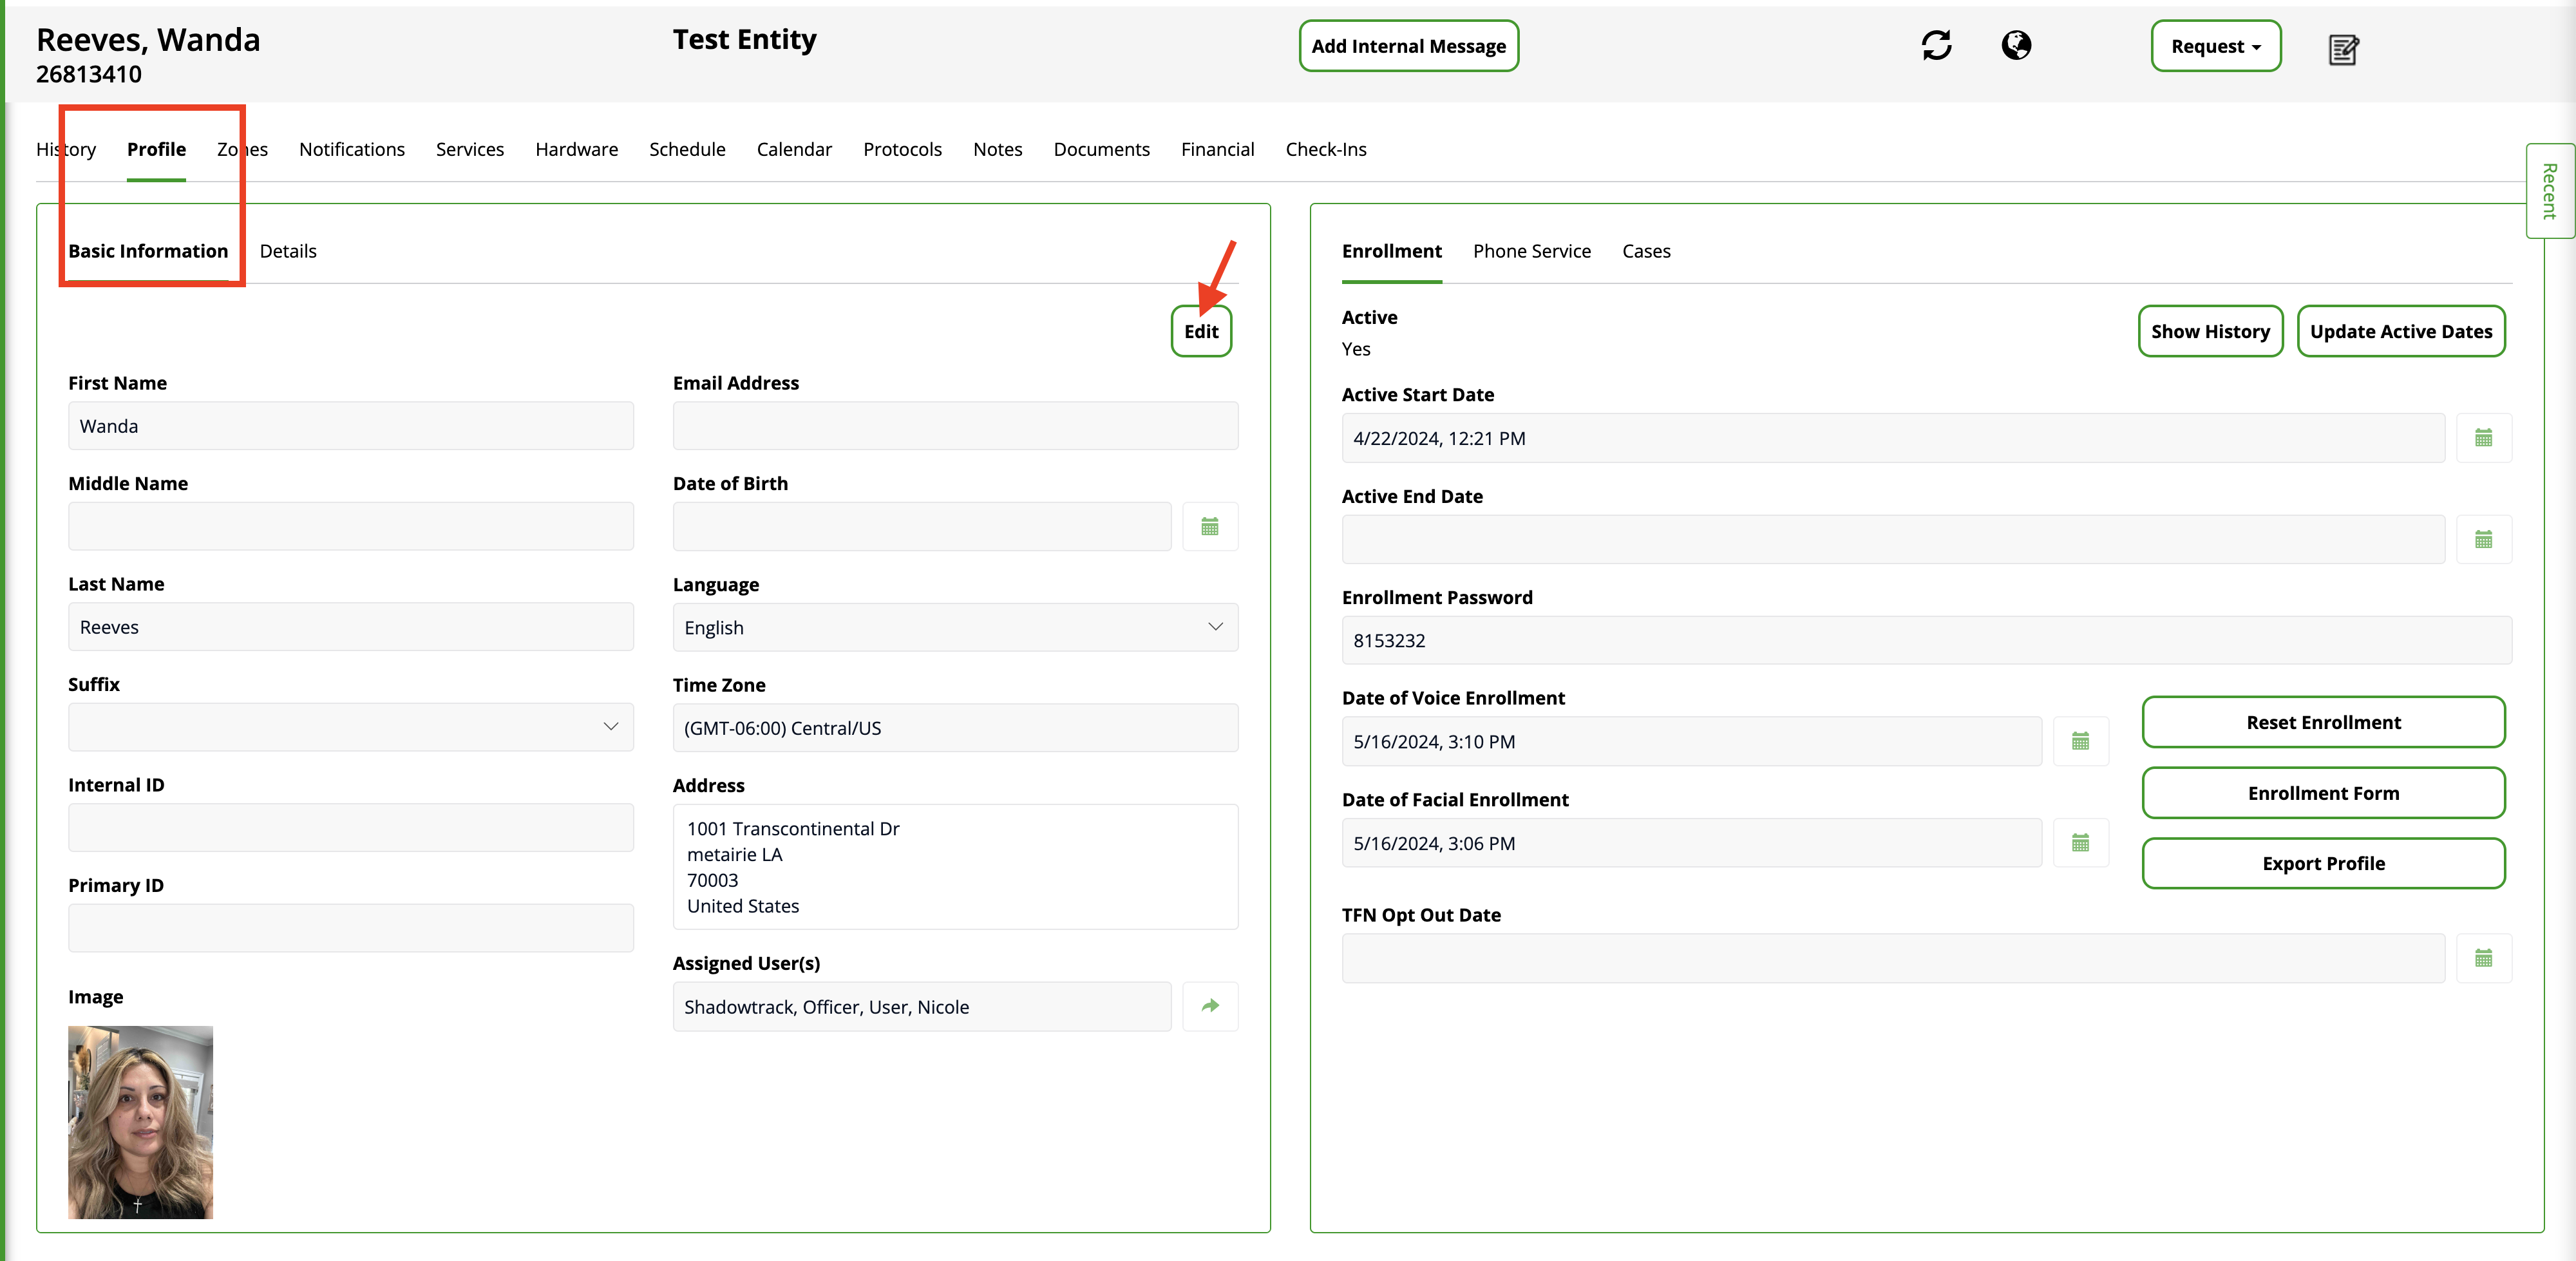Screen dimensions: 2576x1261
Task: Click the Active End Date field
Action: [x=1892, y=540]
